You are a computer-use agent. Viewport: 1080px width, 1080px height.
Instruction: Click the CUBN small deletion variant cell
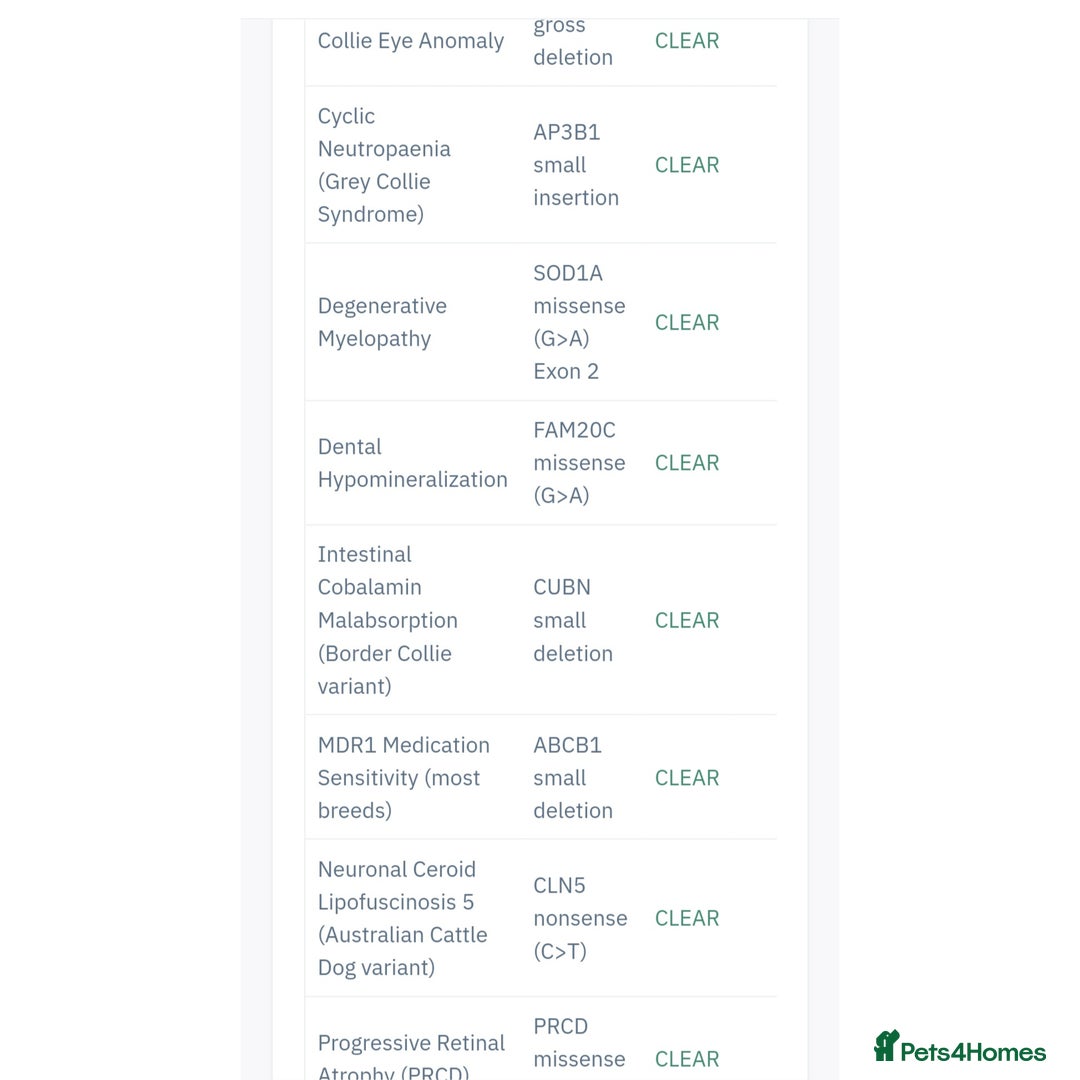(573, 620)
